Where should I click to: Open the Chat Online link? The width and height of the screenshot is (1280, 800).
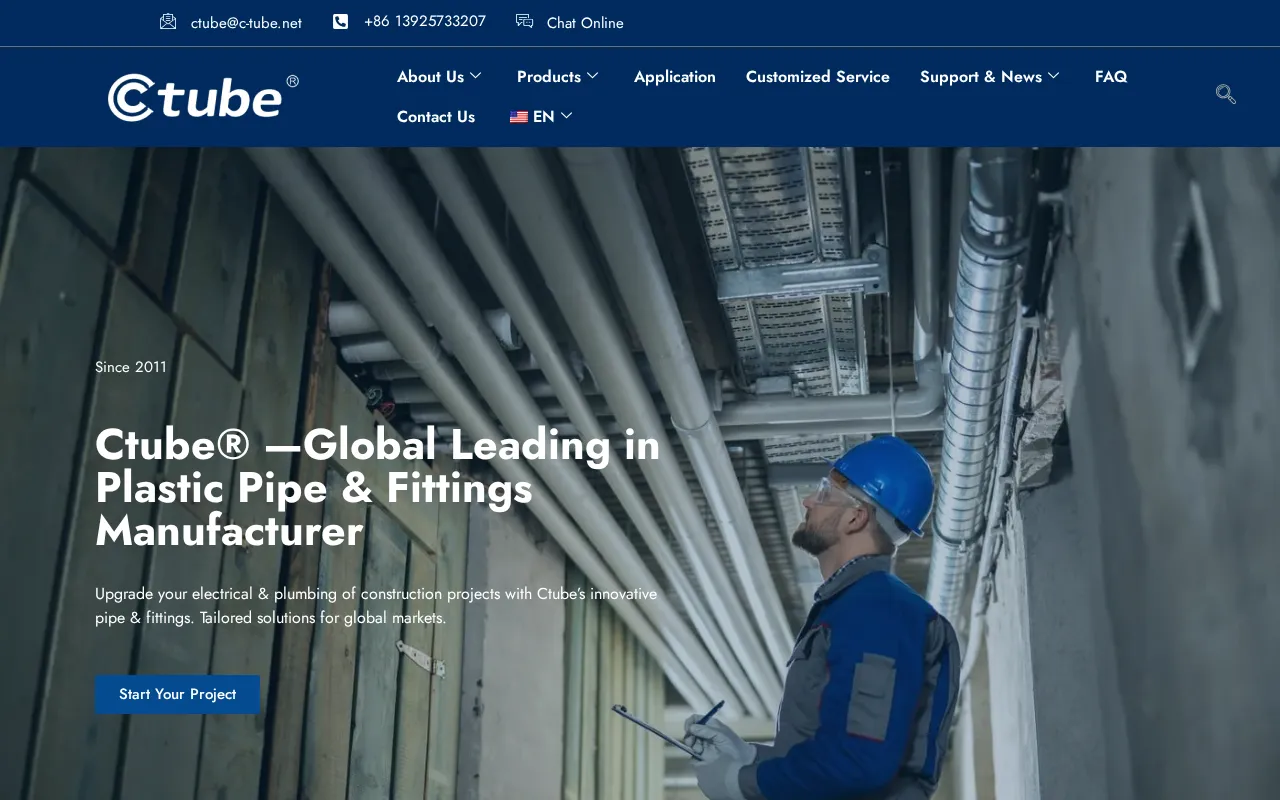click(585, 23)
